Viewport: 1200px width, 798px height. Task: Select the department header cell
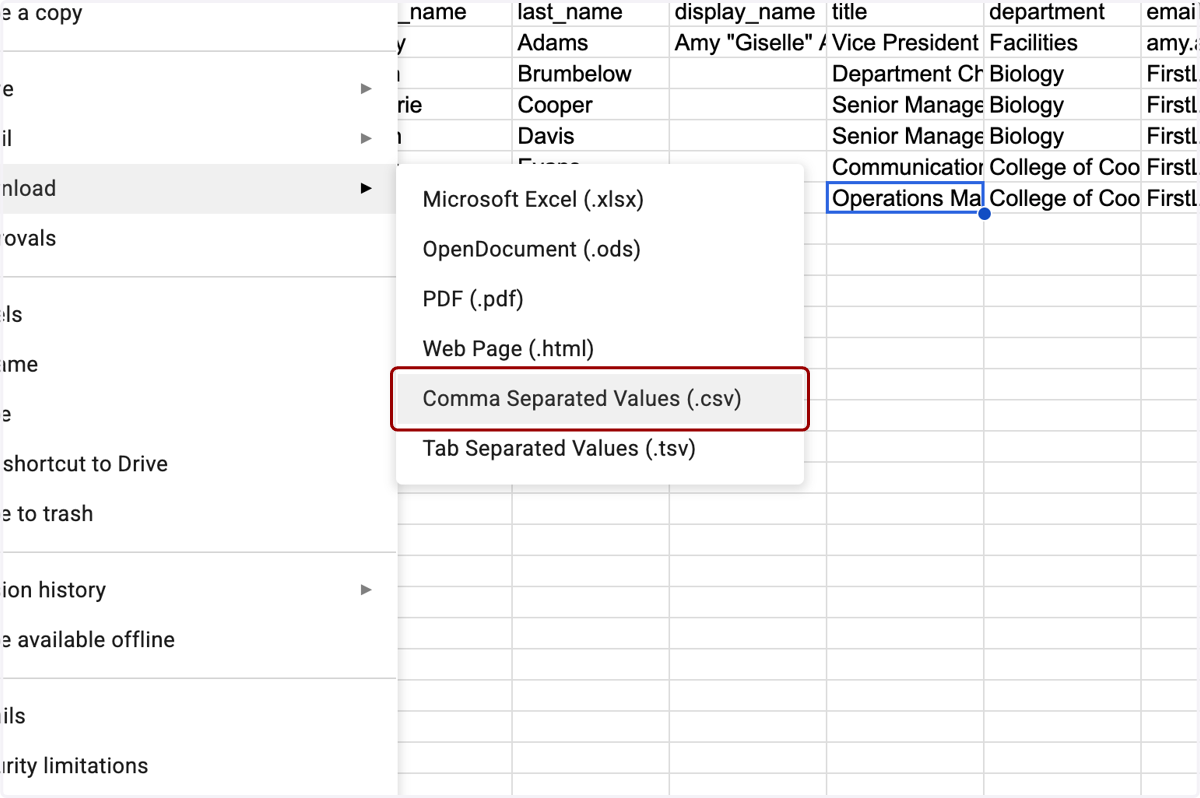[x=1062, y=13]
